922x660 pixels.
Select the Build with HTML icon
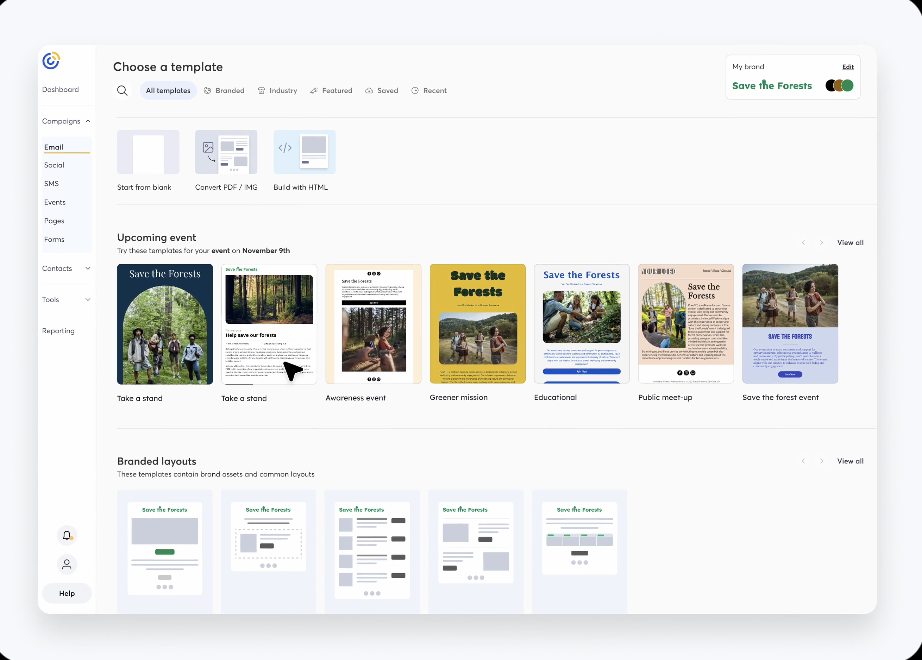(304, 153)
